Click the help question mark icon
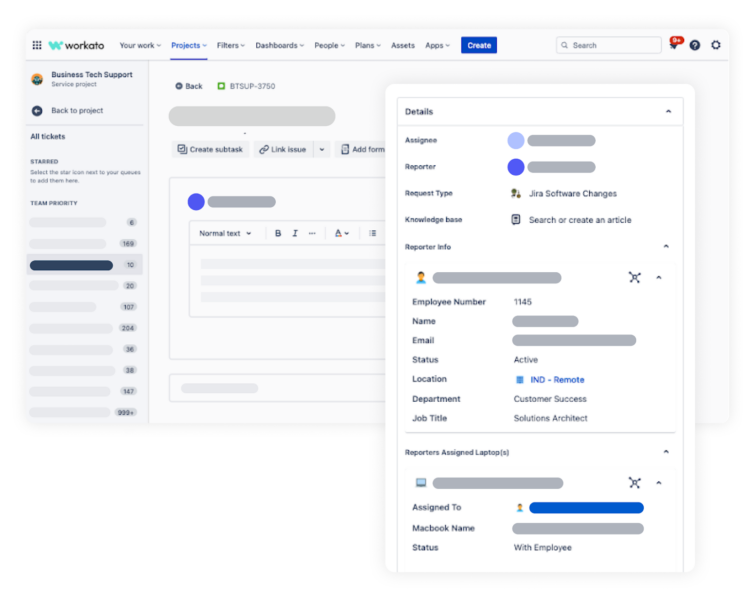754x600 pixels. click(x=695, y=45)
